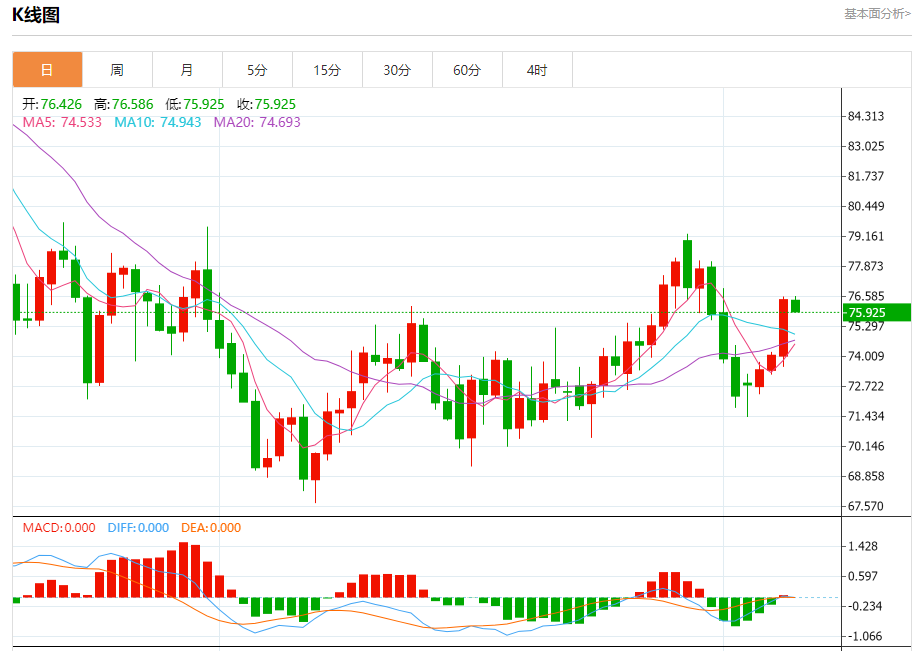Click the 收:75.925 close value
The image size is (922, 651).
click(x=266, y=104)
